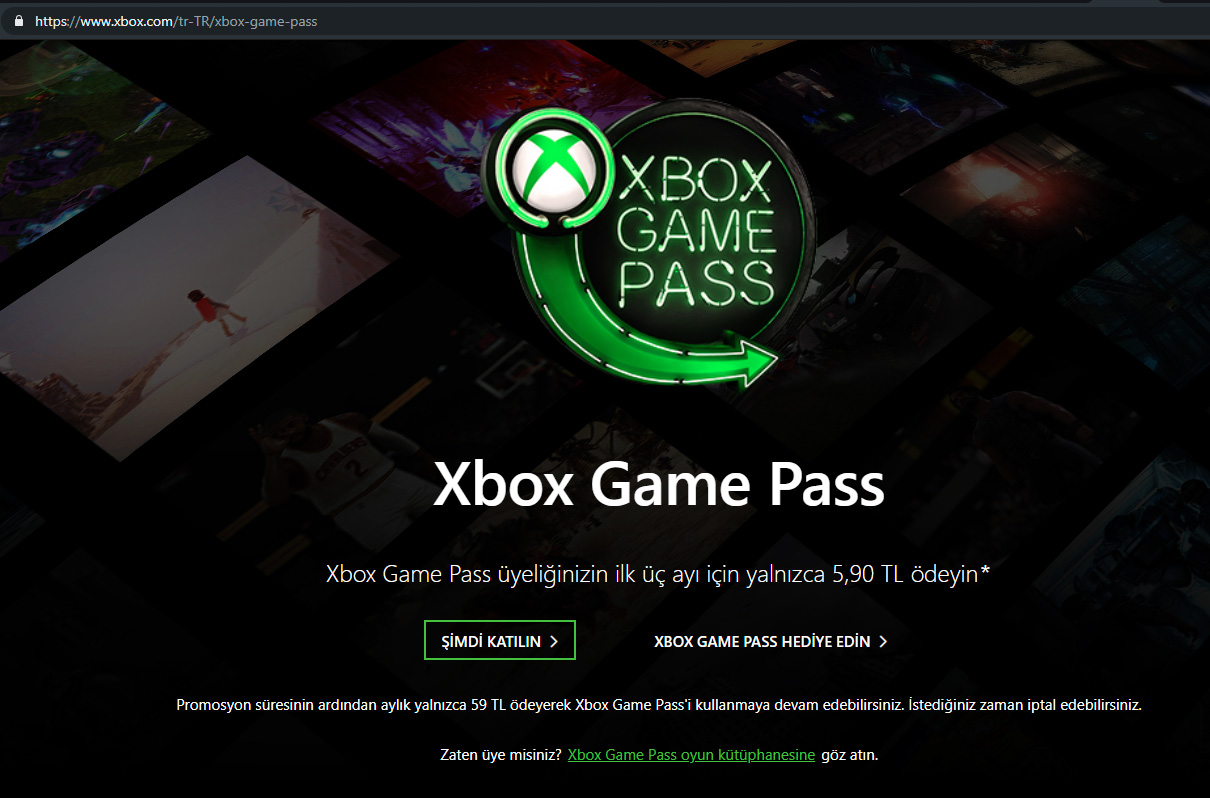The image size is (1210, 798).
Task: Click the Promosyon süresinin ardından terms paragraph
Action: tap(659, 705)
